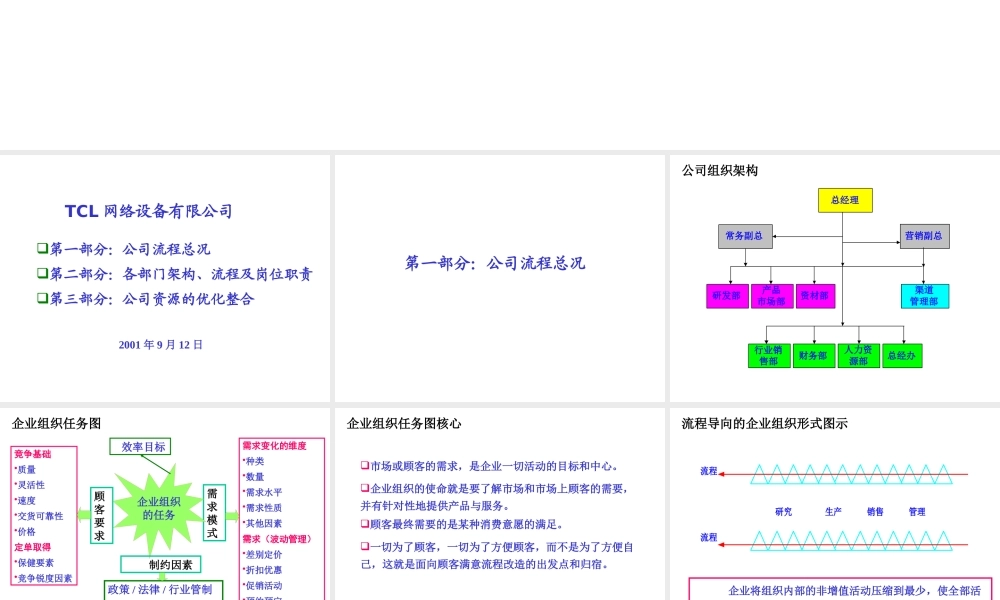Click the date 2001 年 9 月 12 日

[x=160, y=345]
